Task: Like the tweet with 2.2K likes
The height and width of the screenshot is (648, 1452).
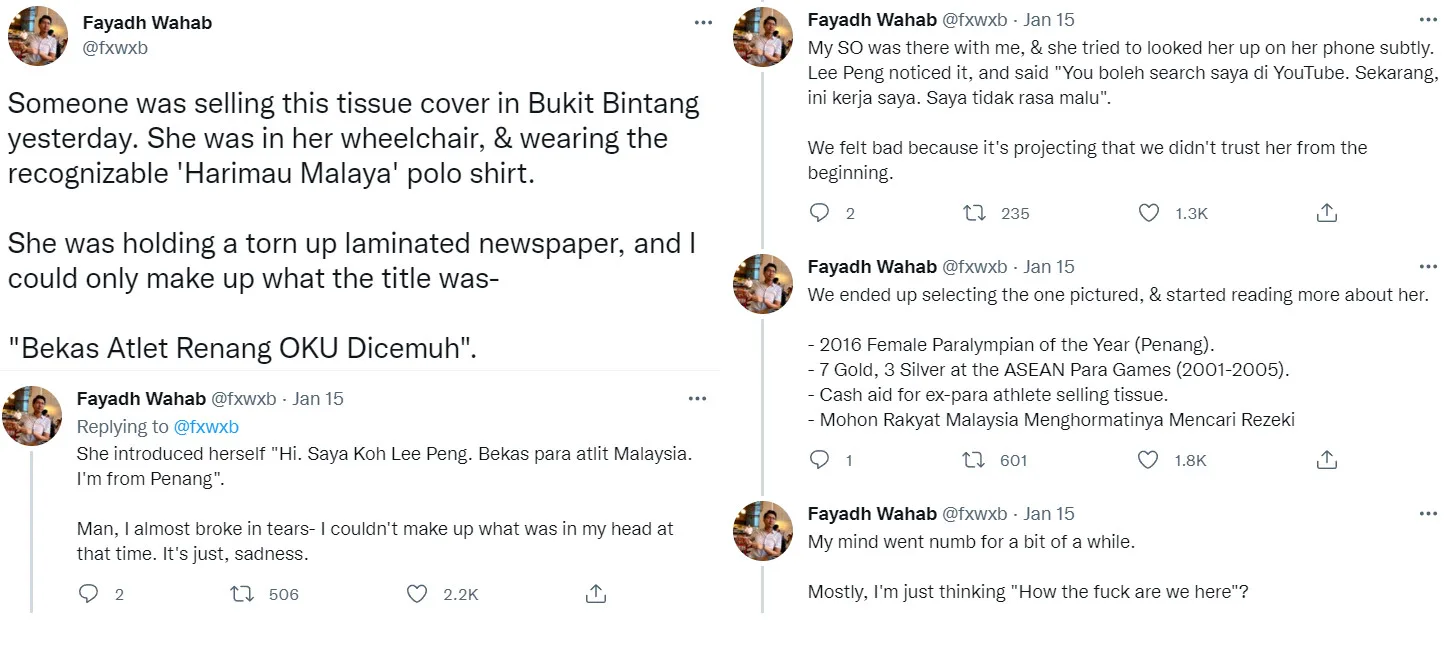Action: pos(418,594)
